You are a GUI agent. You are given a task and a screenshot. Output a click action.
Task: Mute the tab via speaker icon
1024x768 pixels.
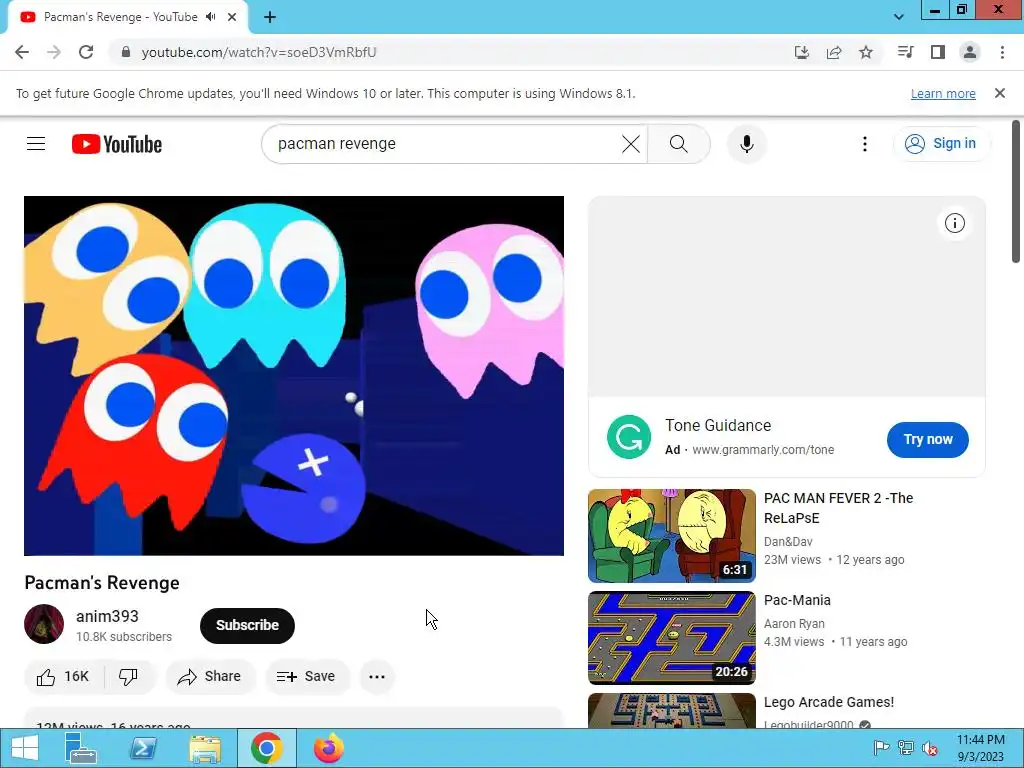click(x=210, y=17)
